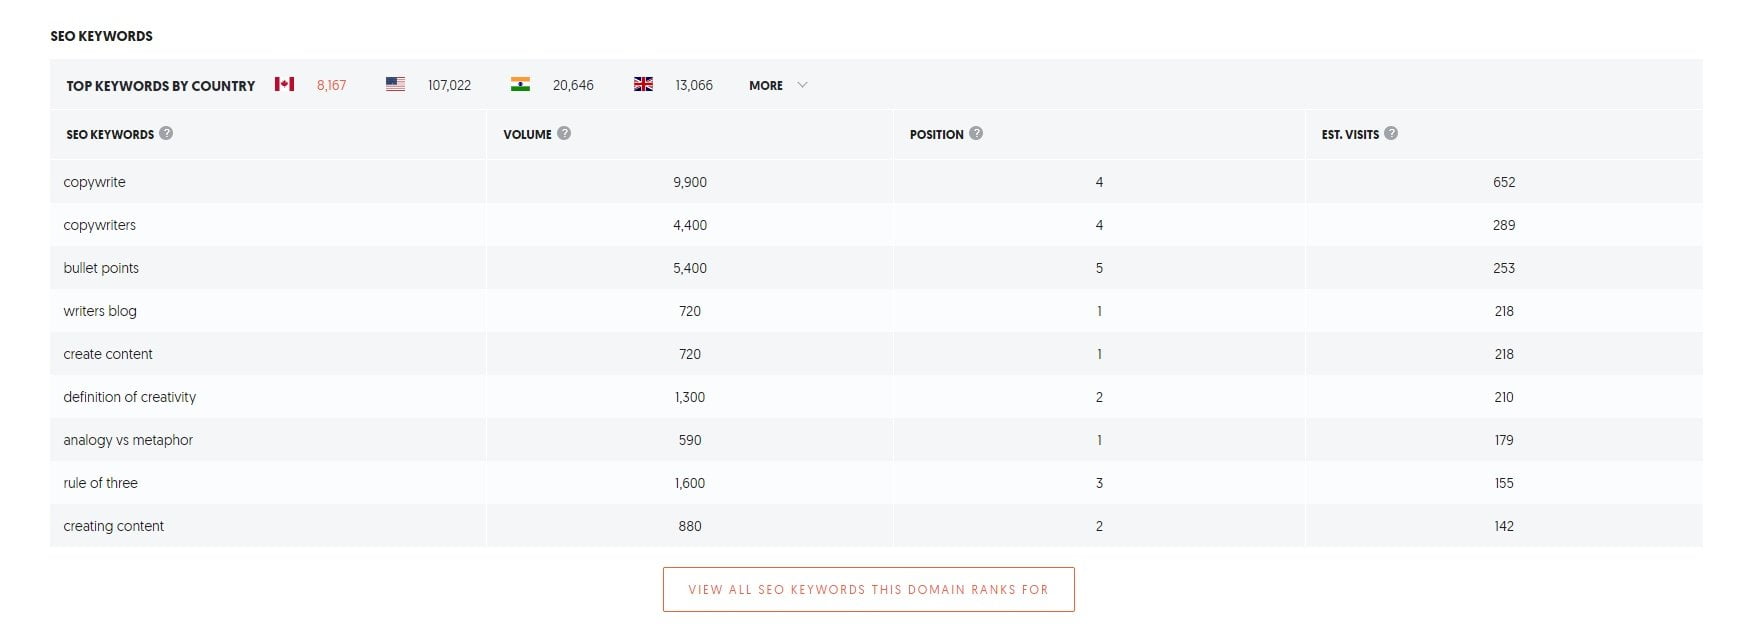Click the 'analogy vs metaphor' keyword
Image resolution: width=1744 pixels, height=639 pixels.
128,440
